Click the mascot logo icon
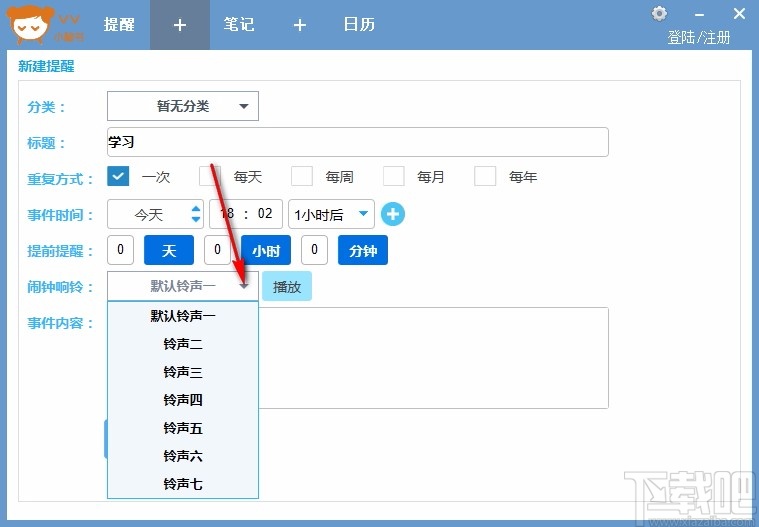This screenshot has width=759, height=527. click(30, 24)
